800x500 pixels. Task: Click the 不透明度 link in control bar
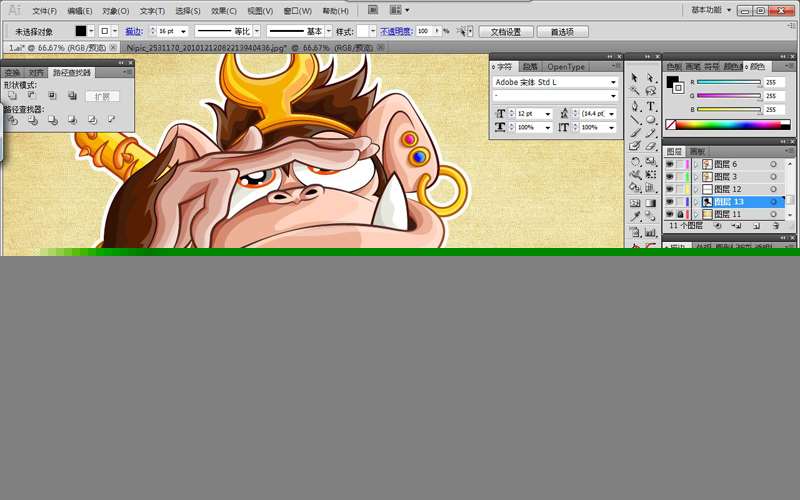pos(396,32)
